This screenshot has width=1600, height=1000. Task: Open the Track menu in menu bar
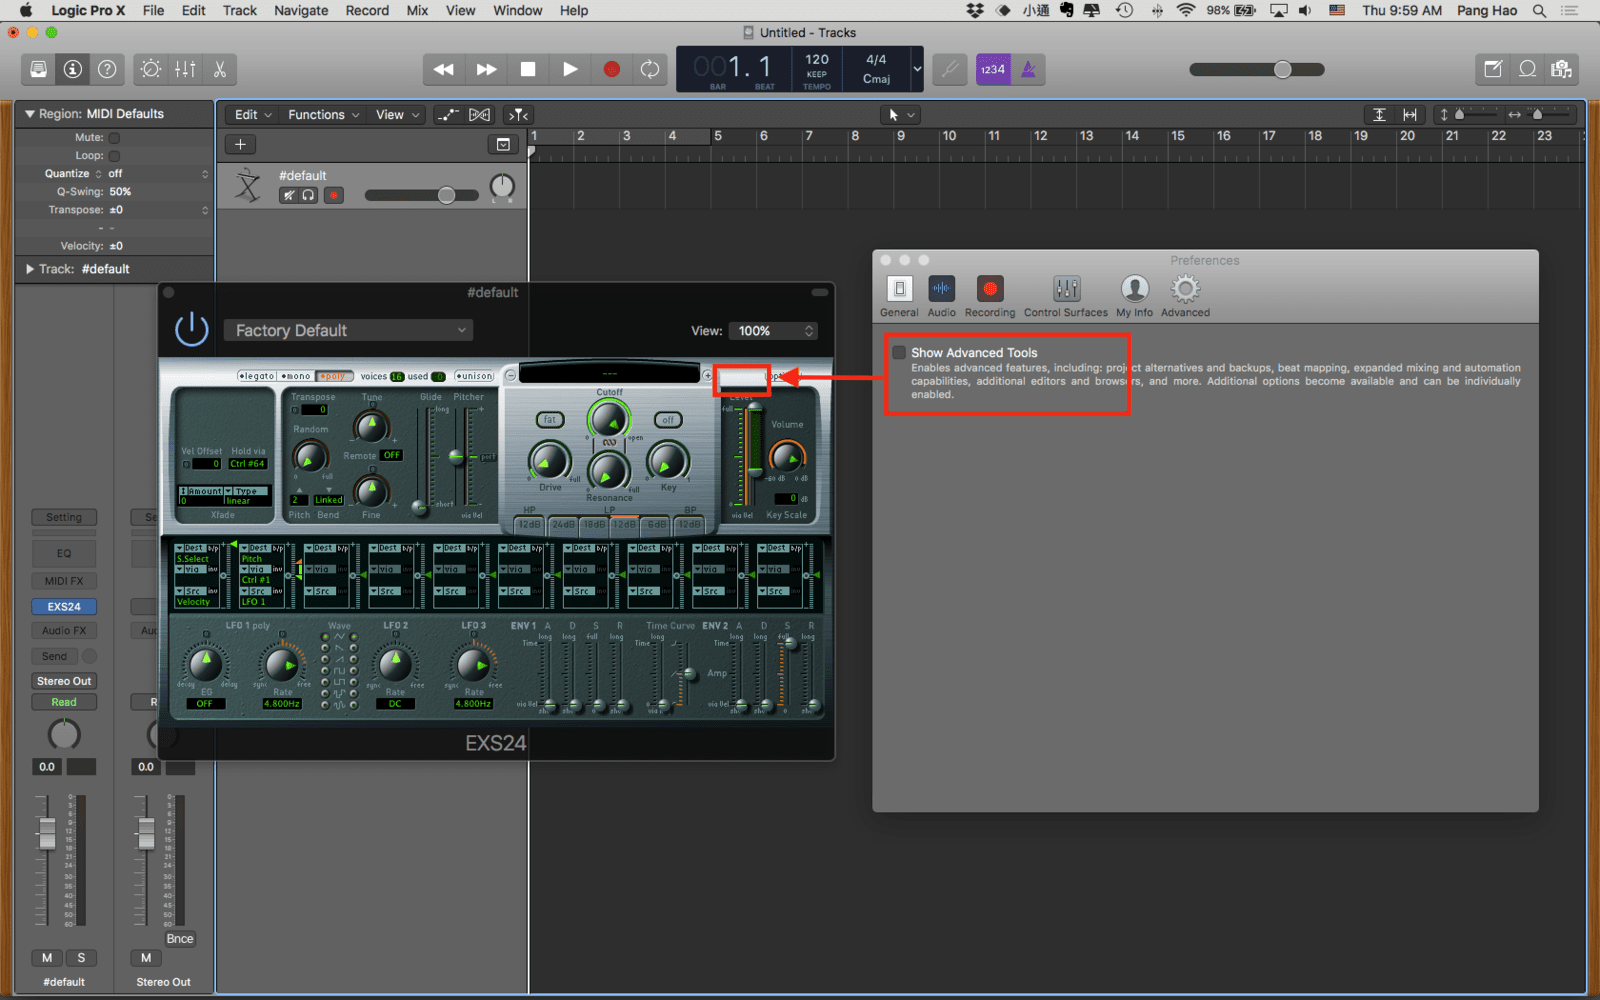click(240, 10)
